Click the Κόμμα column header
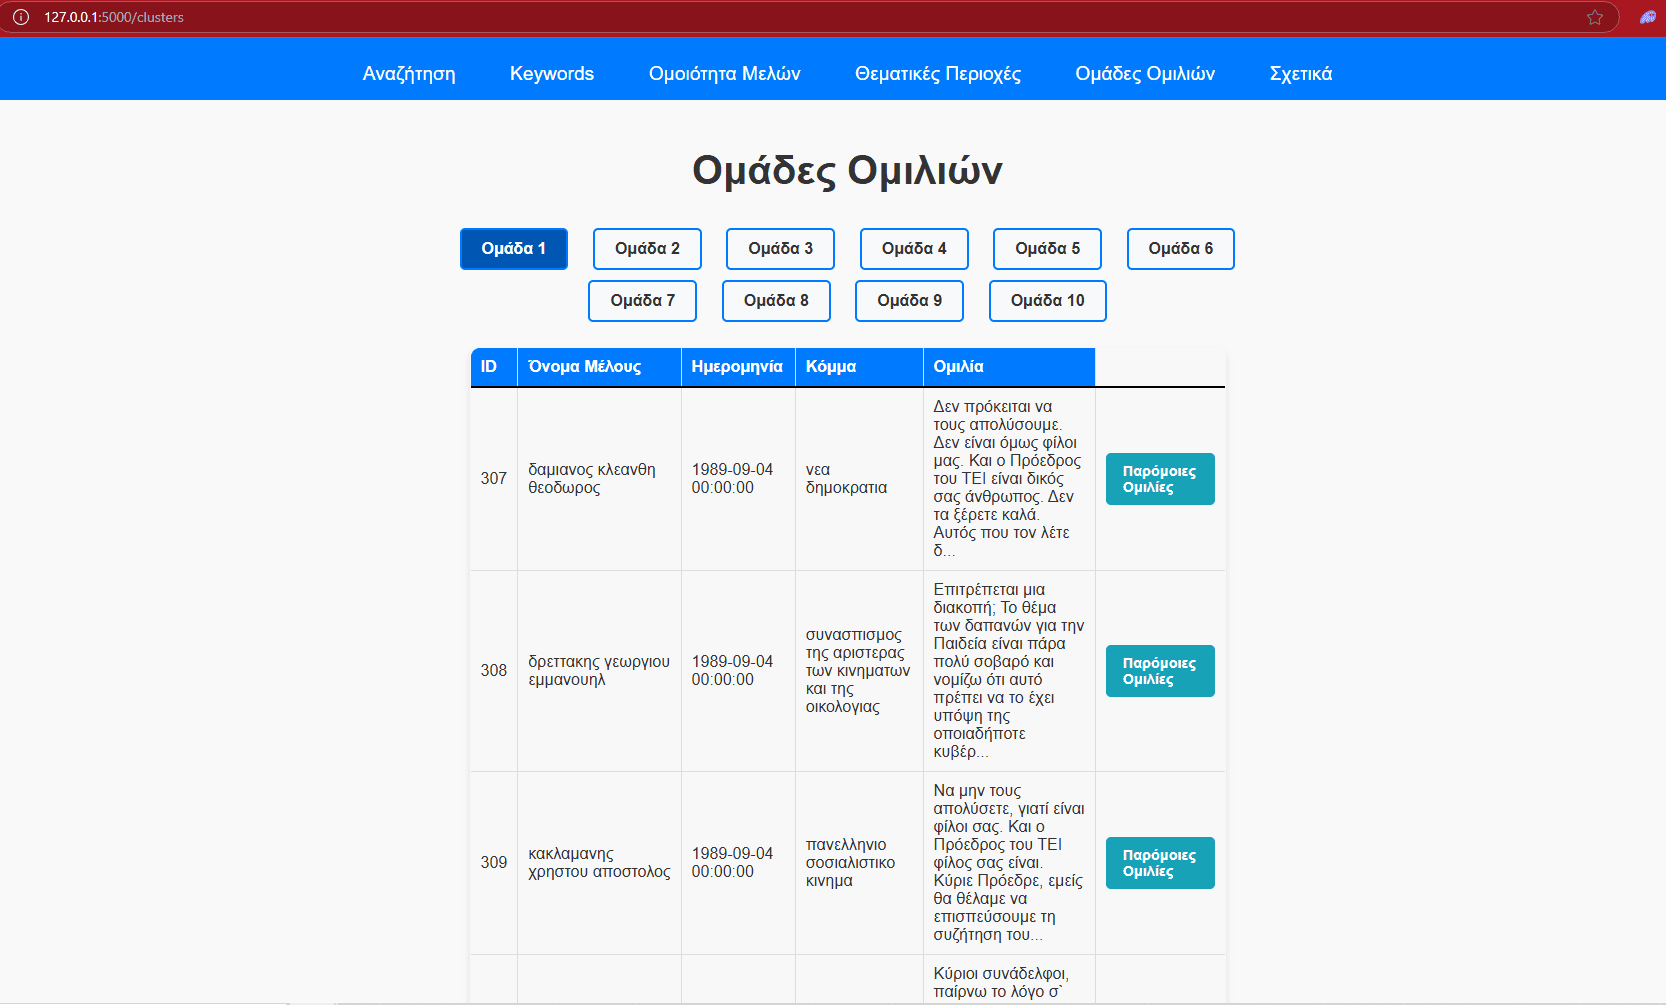Viewport: 1666px width, 1005px height. click(859, 367)
